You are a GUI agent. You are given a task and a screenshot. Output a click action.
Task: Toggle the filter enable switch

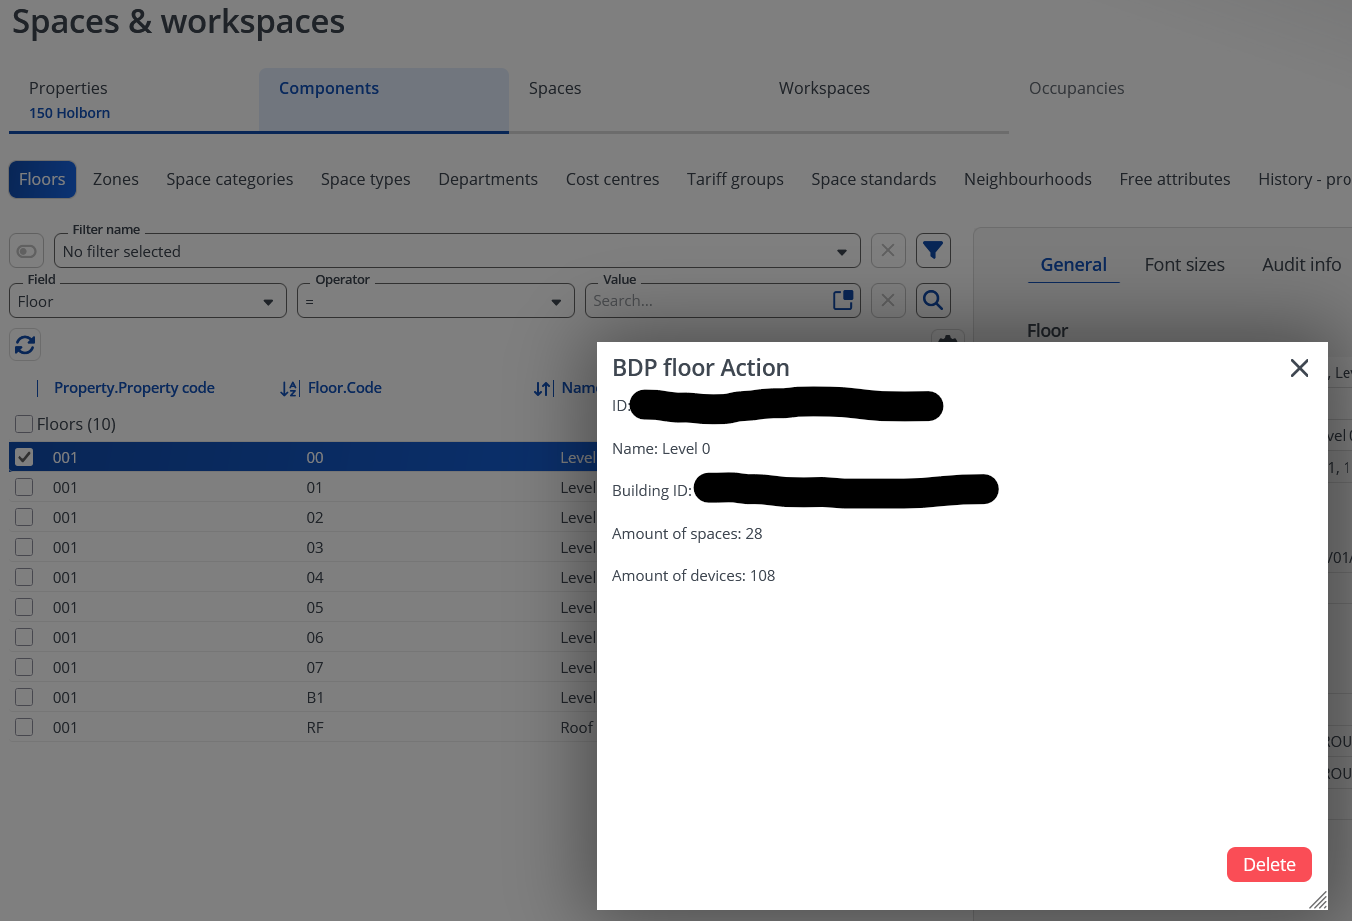26,251
